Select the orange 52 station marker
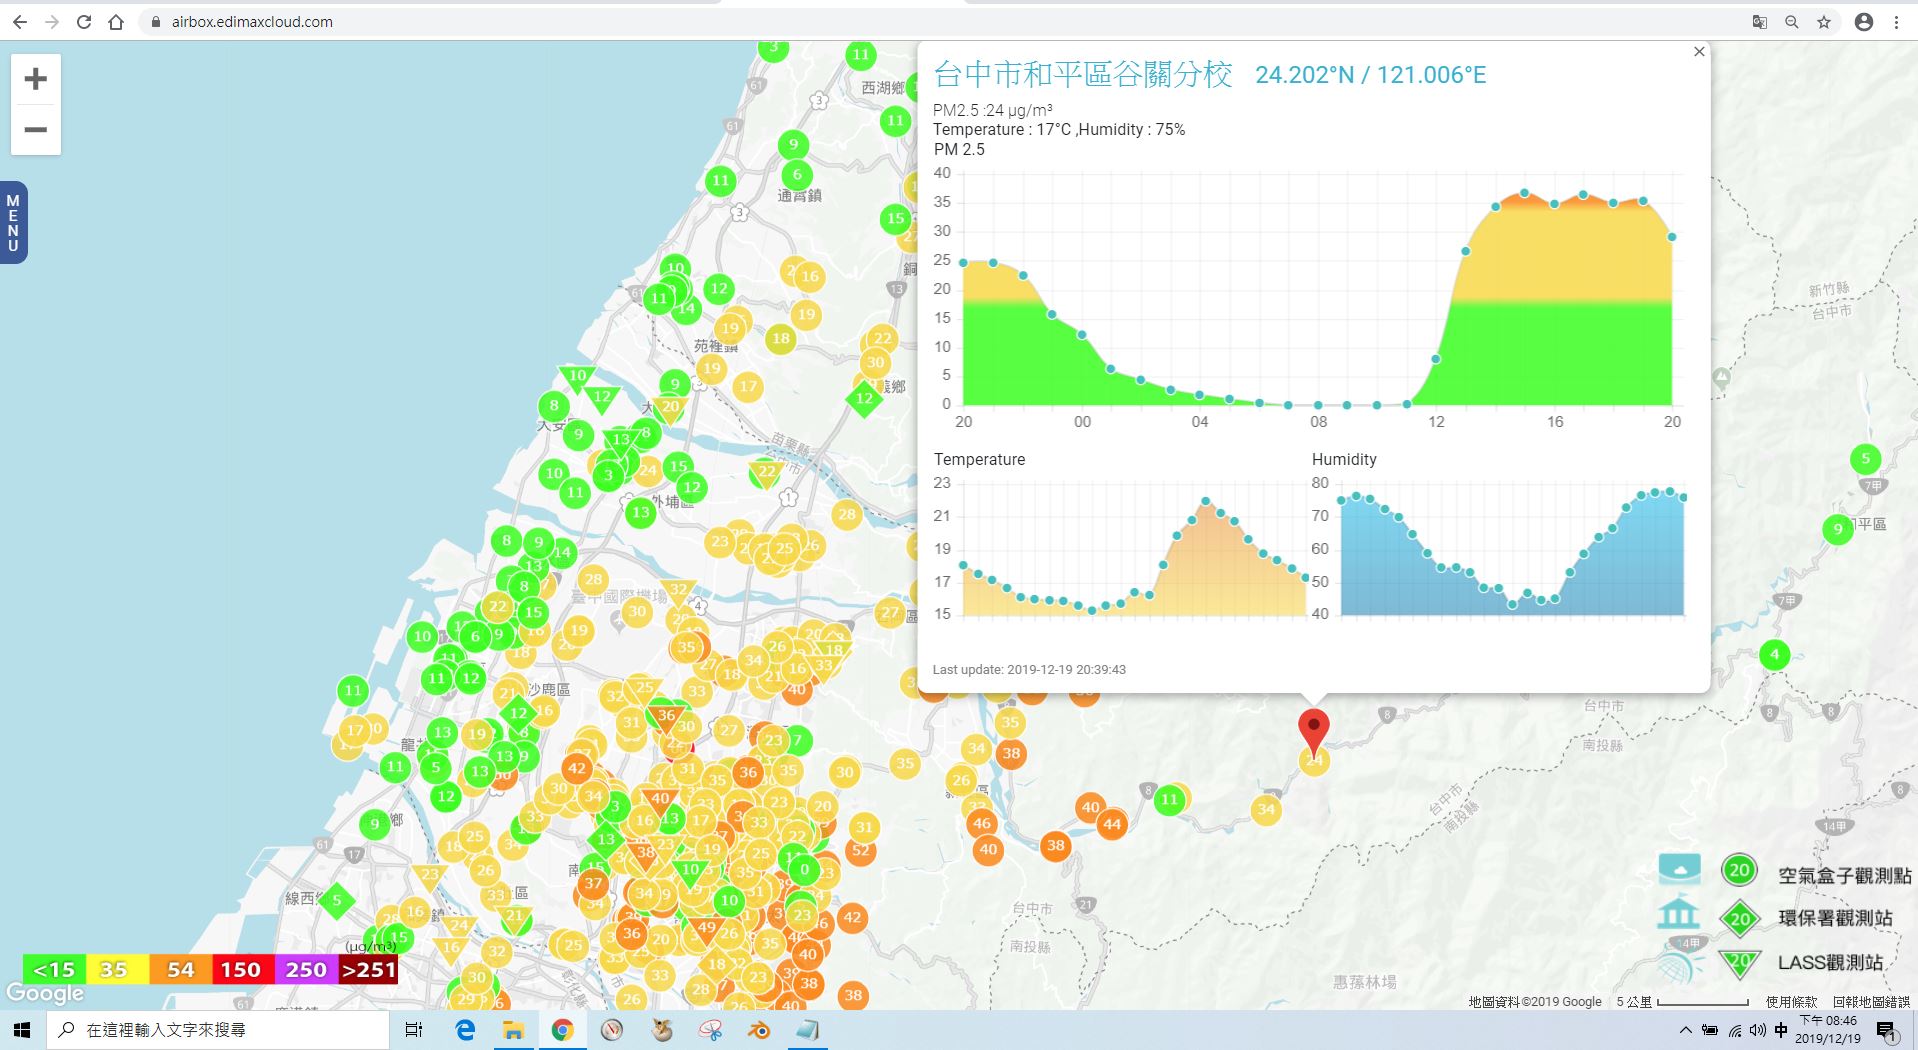This screenshot has width=1918, height=1050. coord(861,851)
